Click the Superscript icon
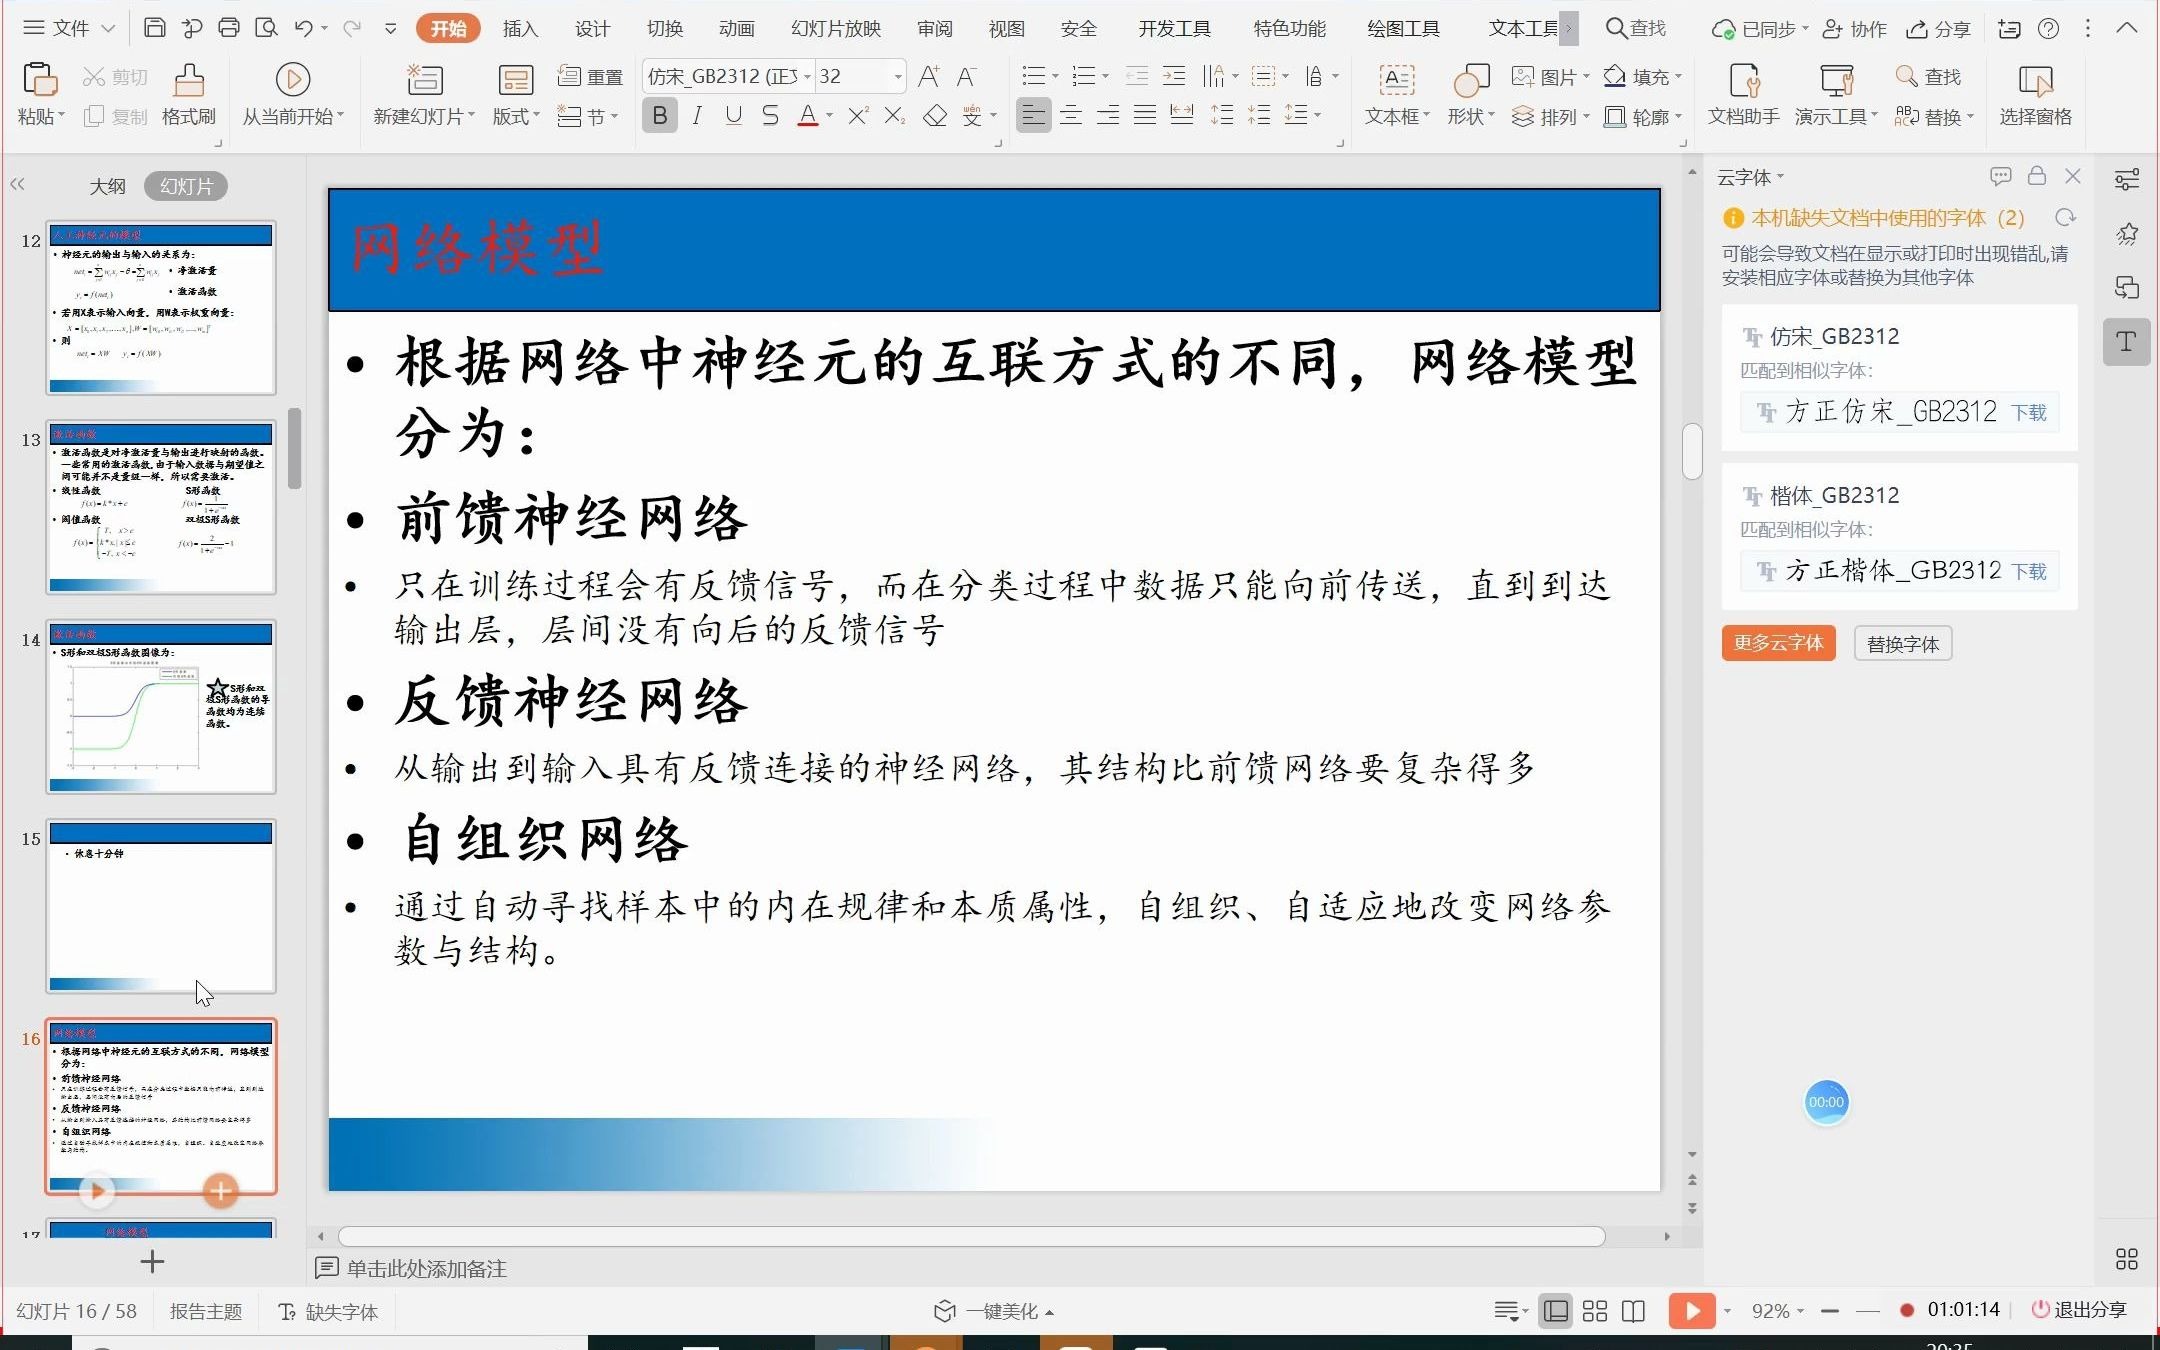Viewport: 2160px width, 1350px height. (858, 116)
